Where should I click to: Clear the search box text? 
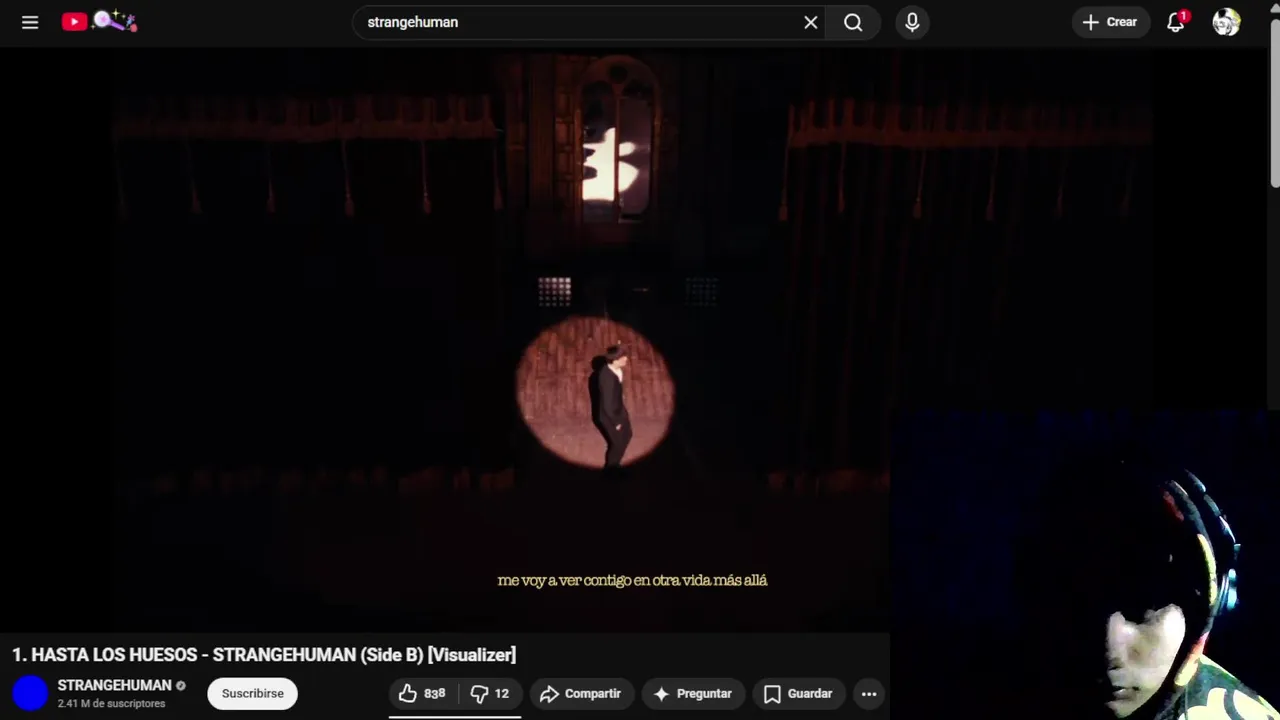[810, 22]
